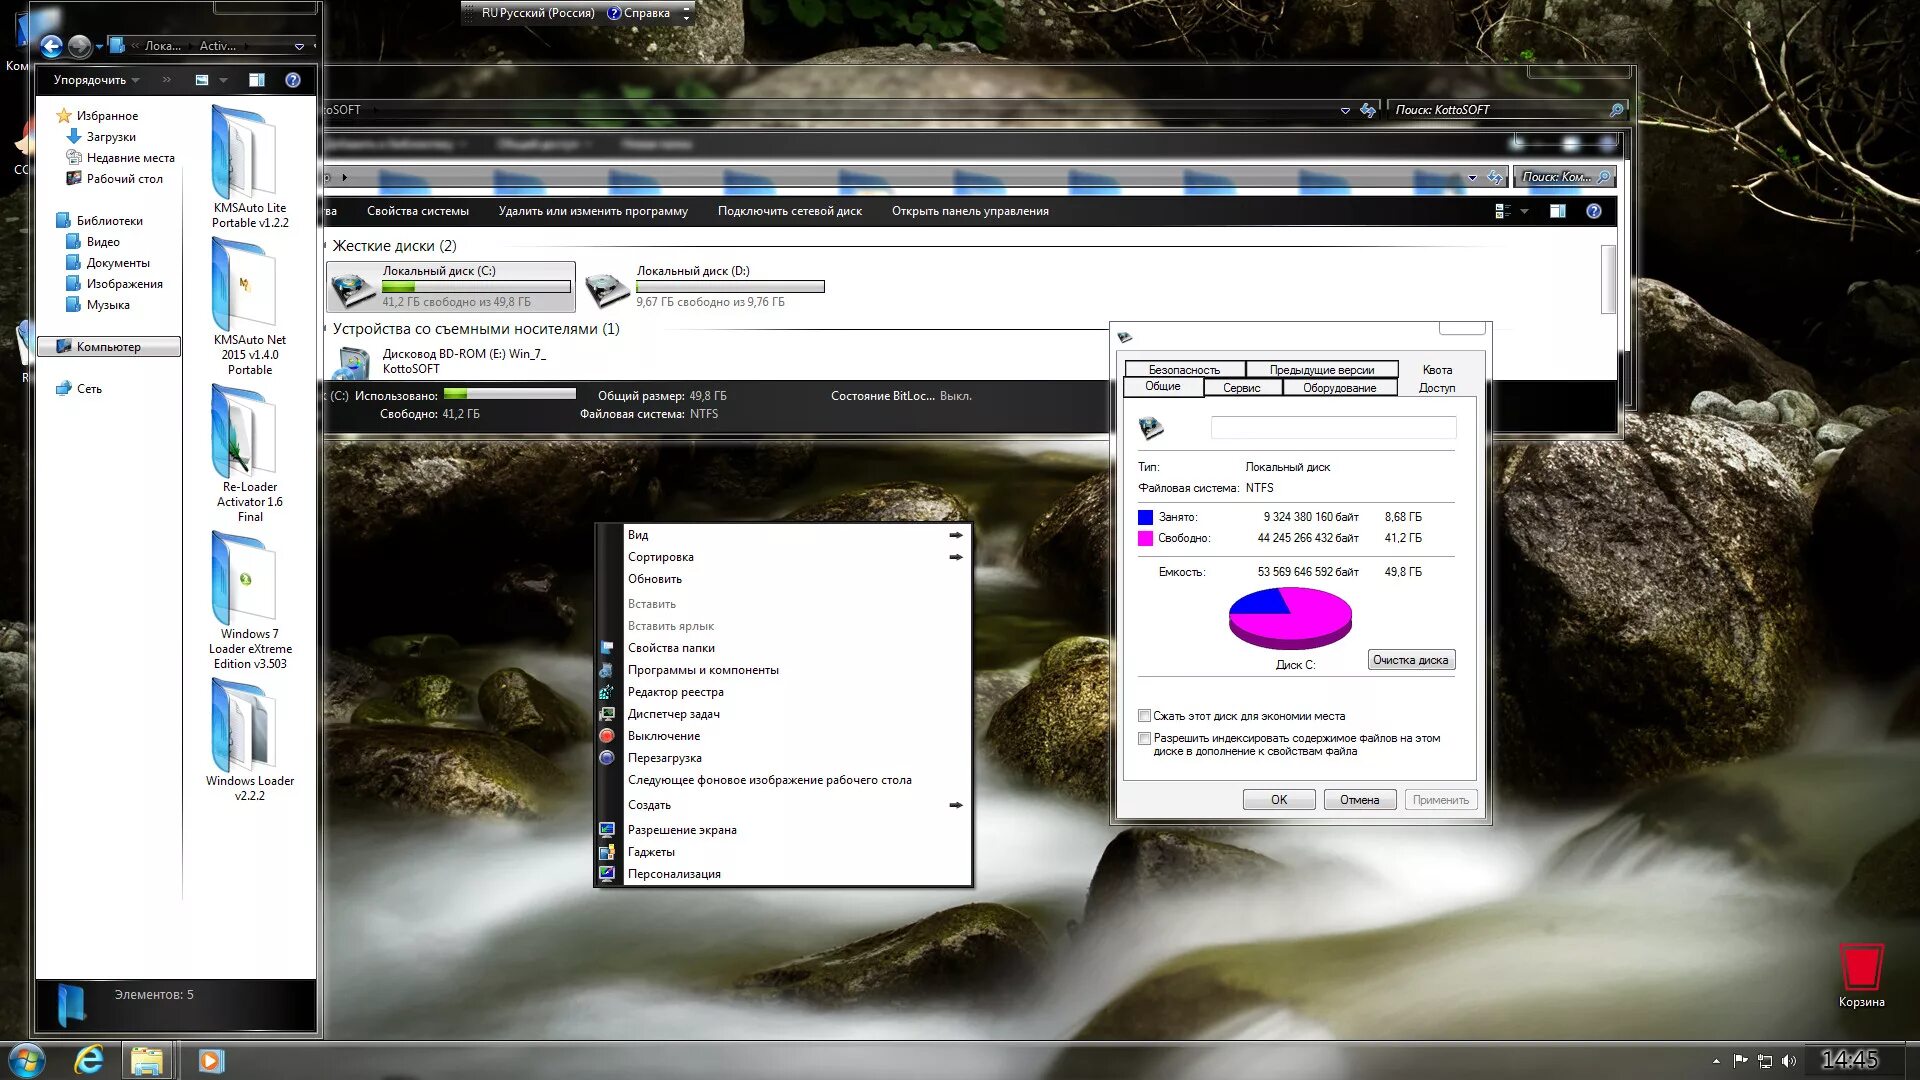Click Подключить сетевой диск
The width and height of the screenshot is (1920, 1080).
coord(789,211)
